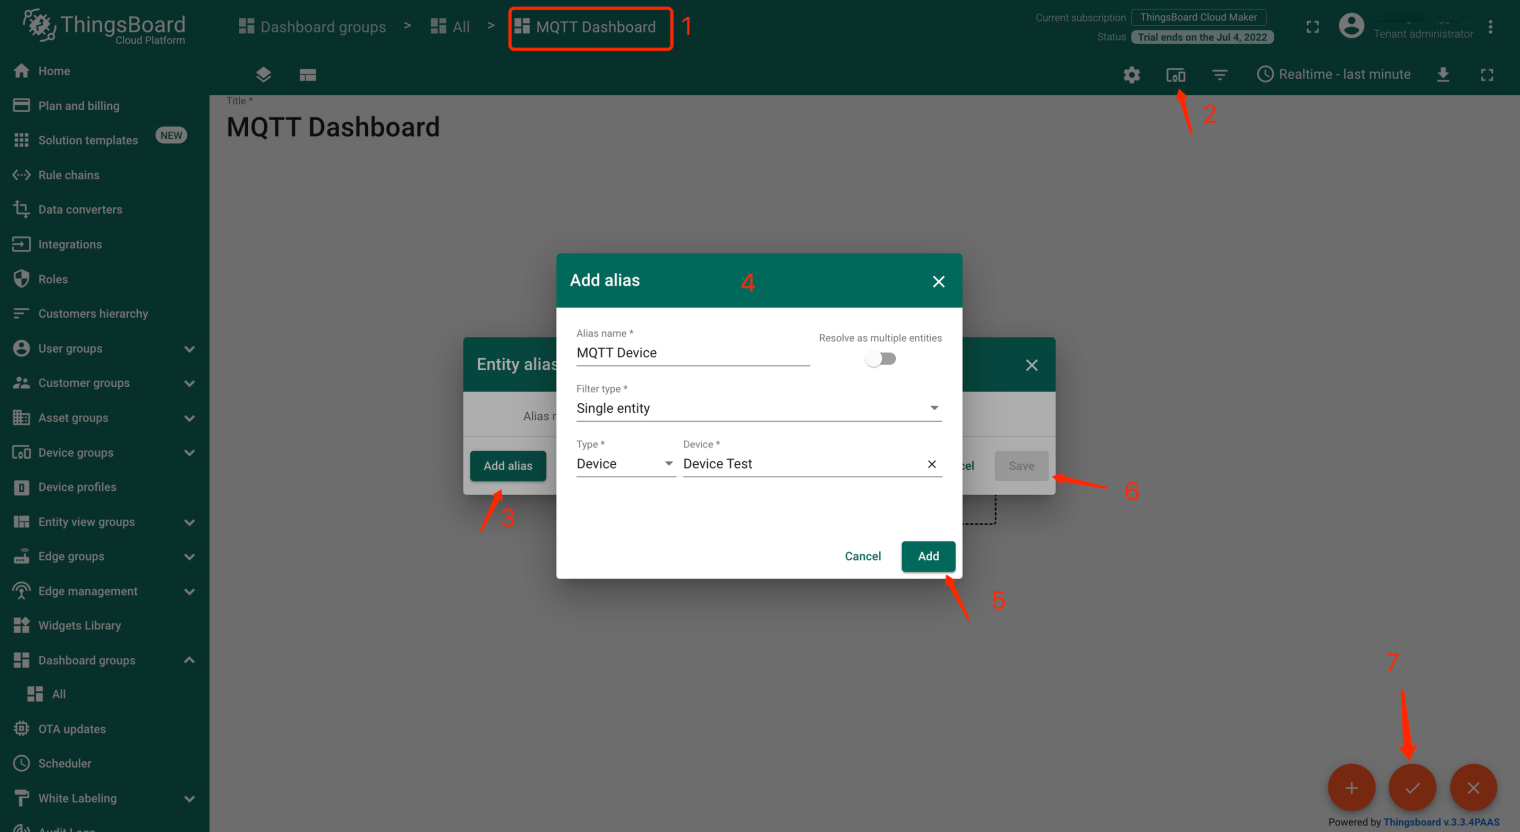
Task: Toggle top-bar fullscreen icon near account
Action: click(1313, 27)
